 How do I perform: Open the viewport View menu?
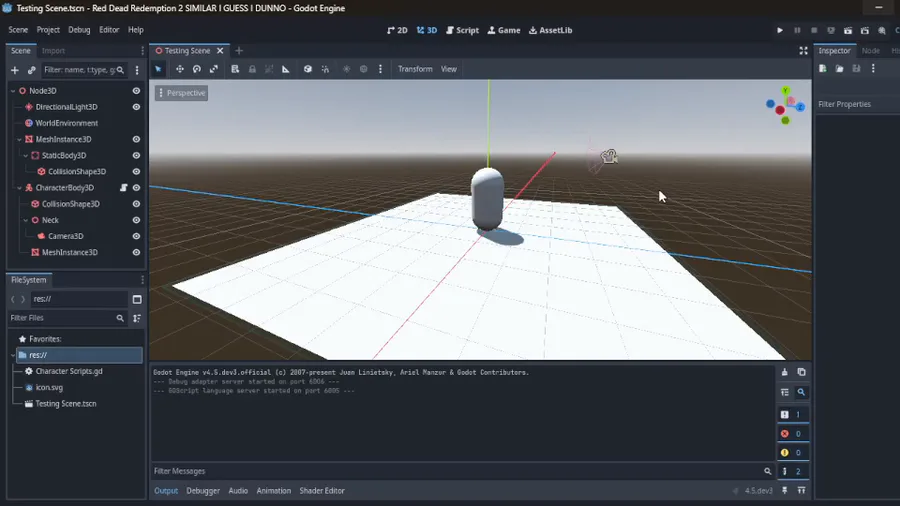(x=449, y=69)
